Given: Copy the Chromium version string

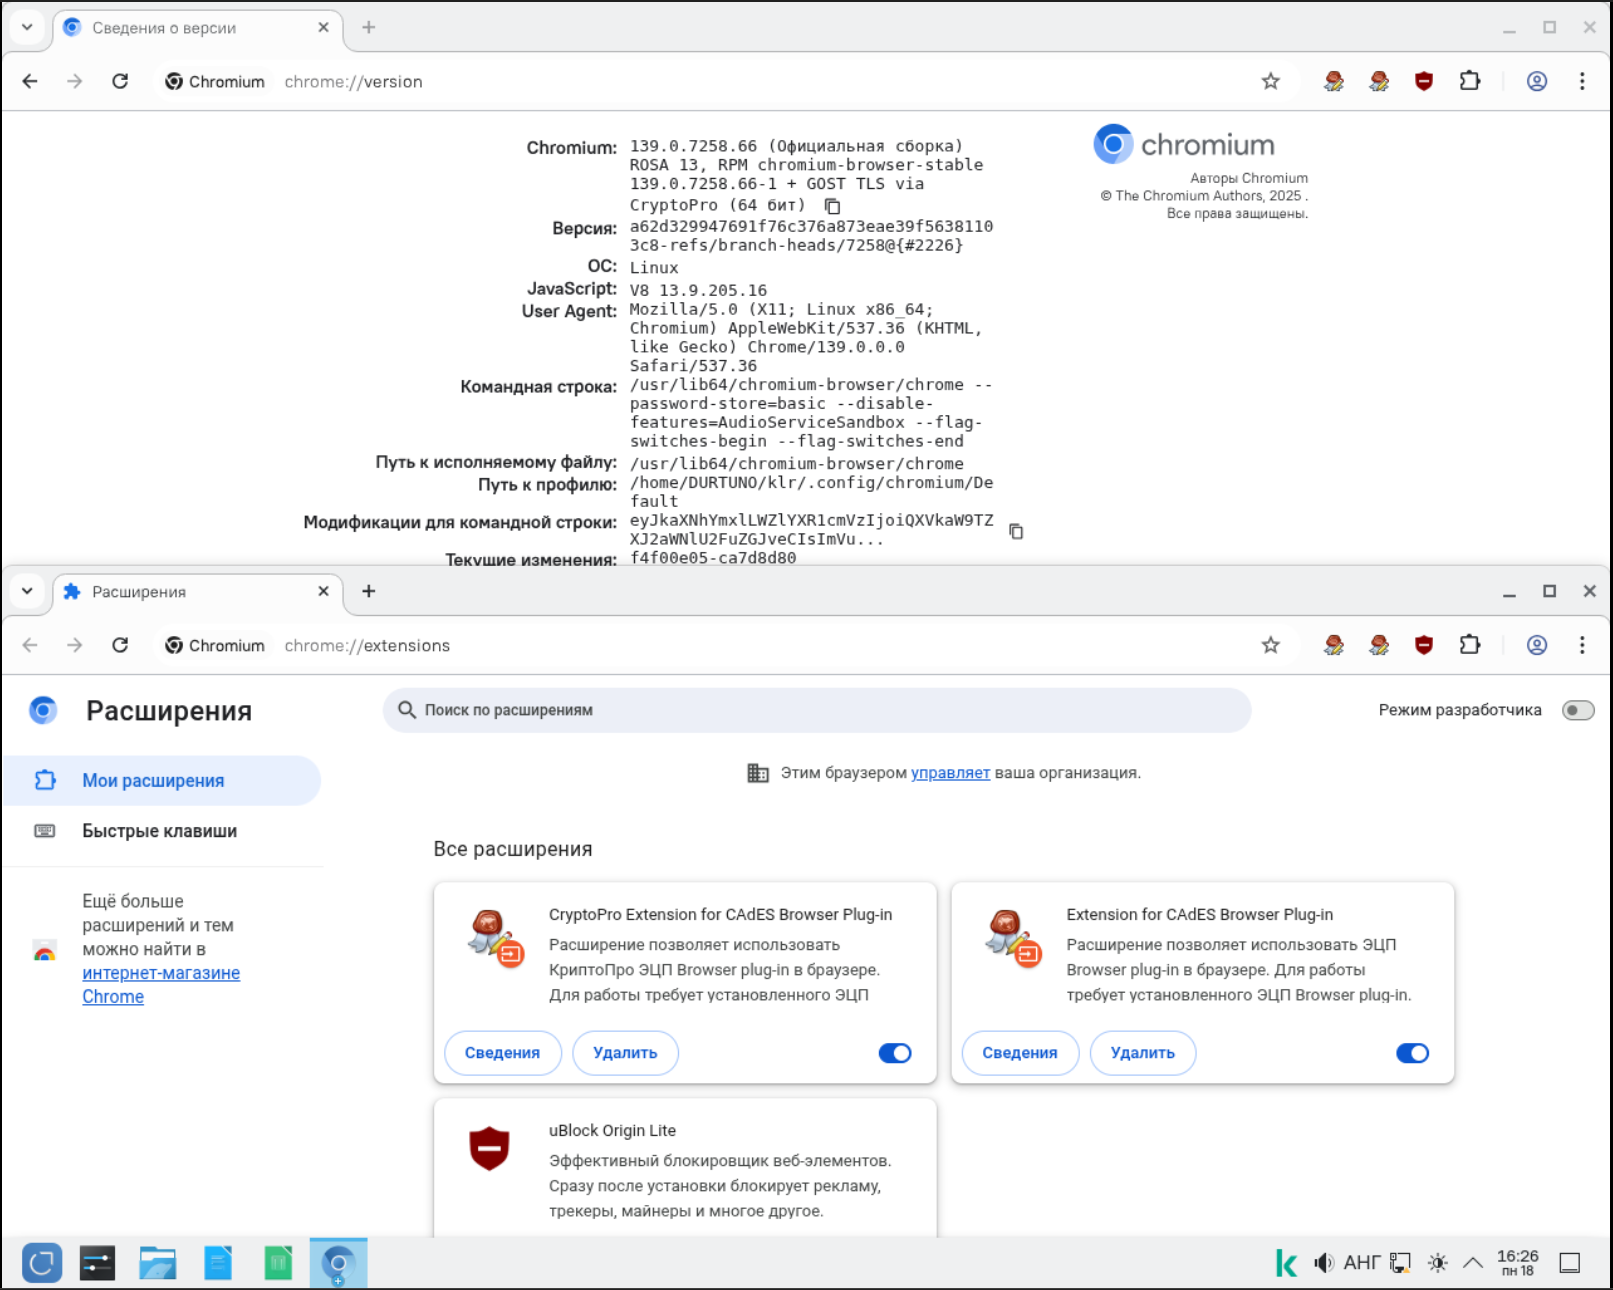Looking at the screenshot, I should pyautogui.click(x=832, y=206).
